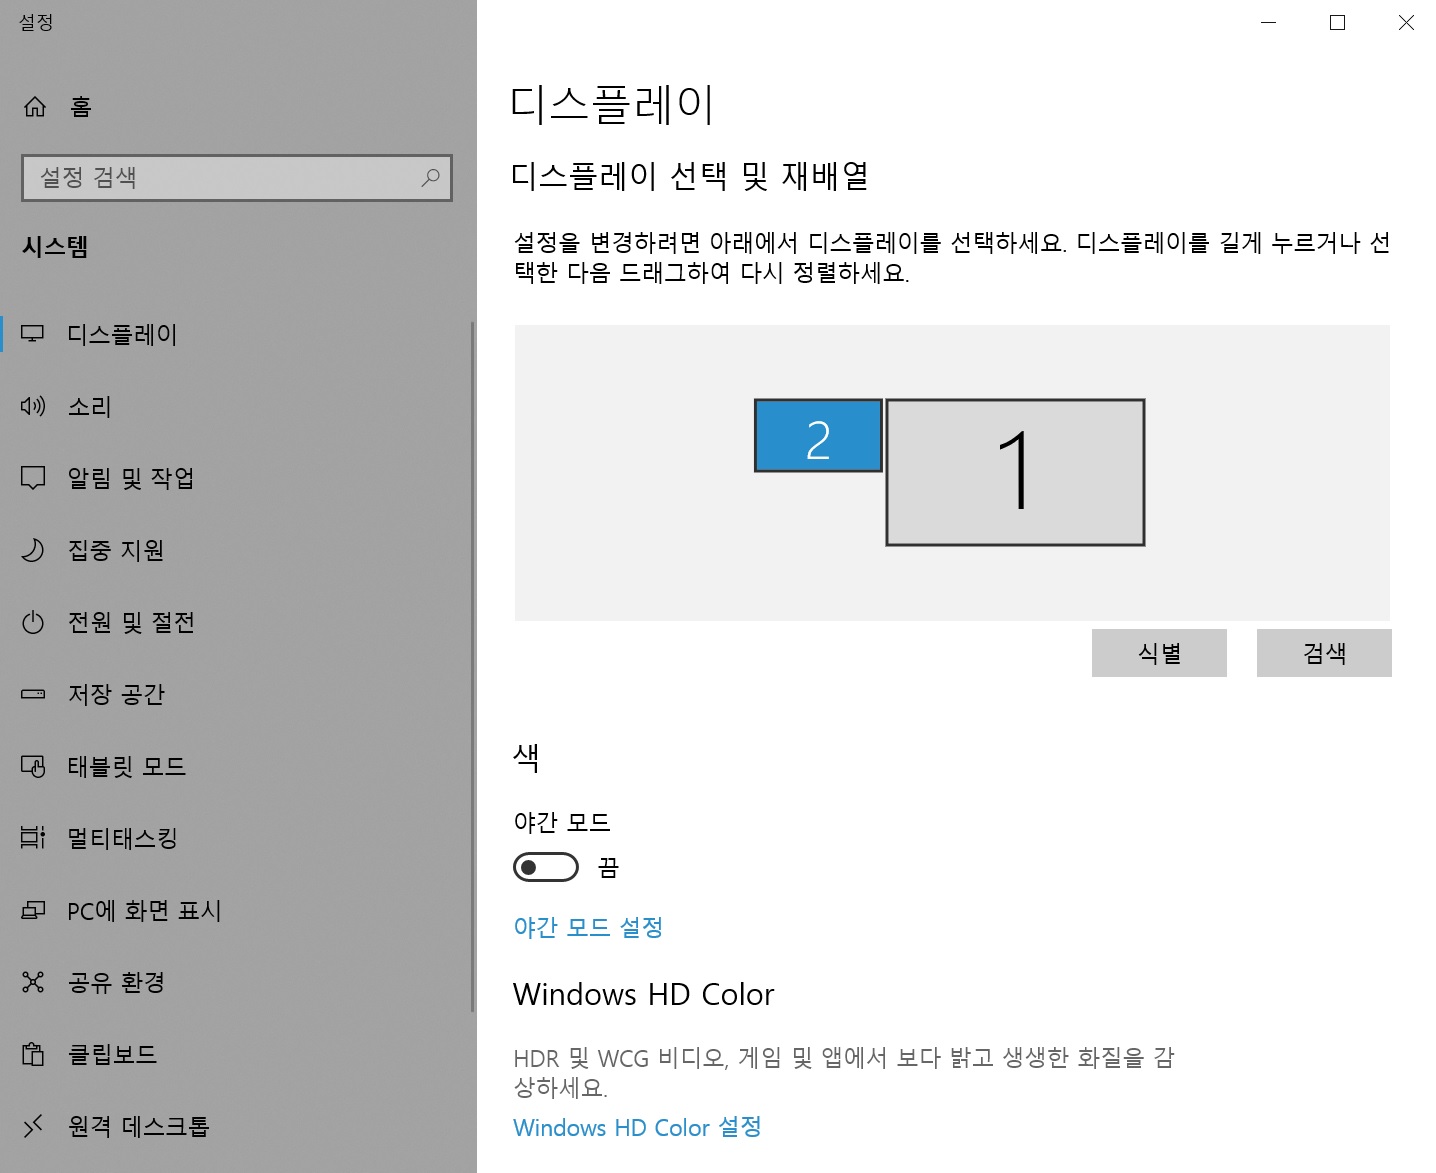Select 공유 환경 in the sidebar
1436x1173 pixels.
click(116, 982)
